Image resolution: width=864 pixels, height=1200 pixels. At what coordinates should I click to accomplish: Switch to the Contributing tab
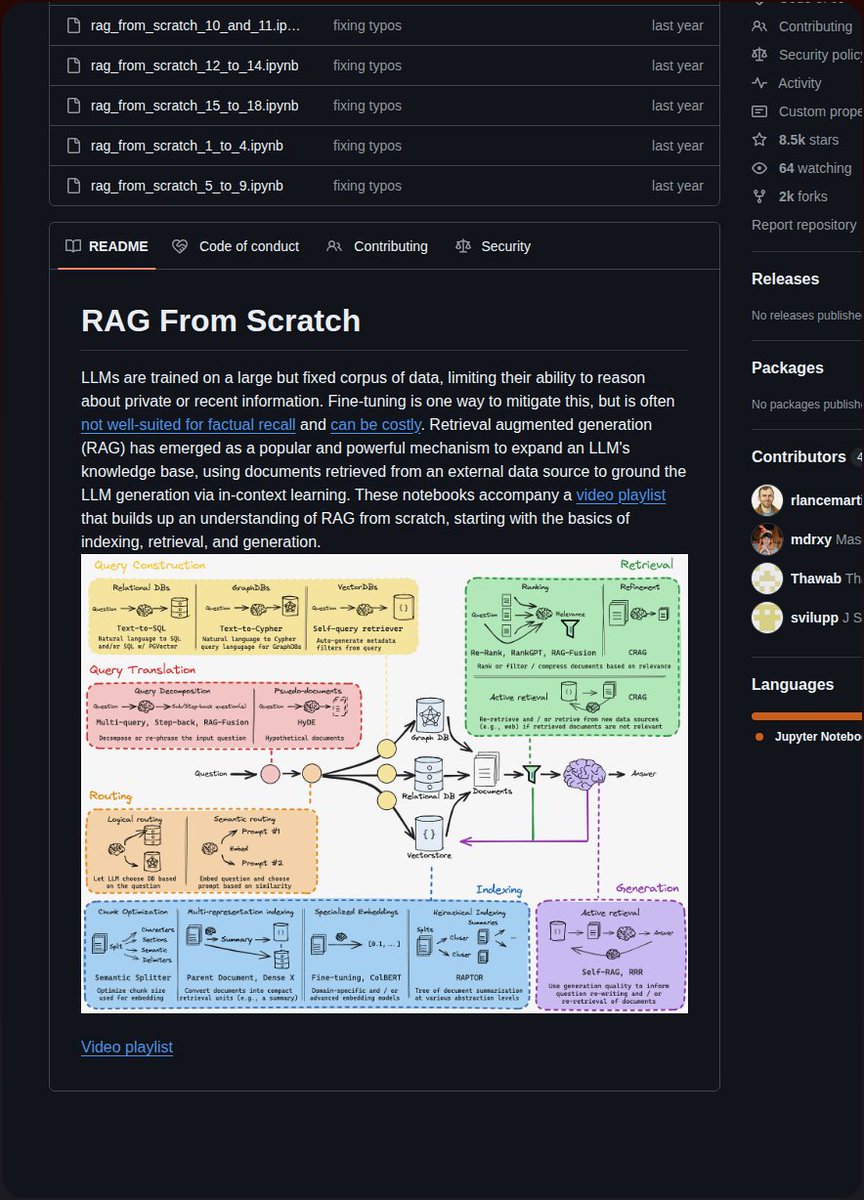coord(377,246)
